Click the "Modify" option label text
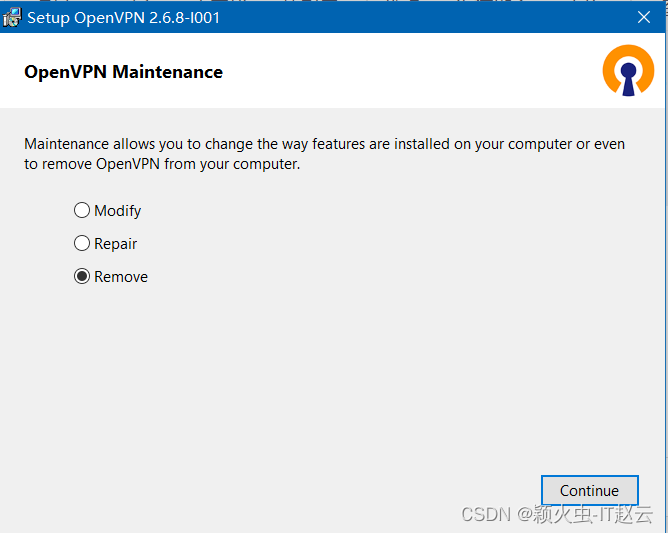The image size is (668, 533). pyautogui.click(x=118, y=211)
